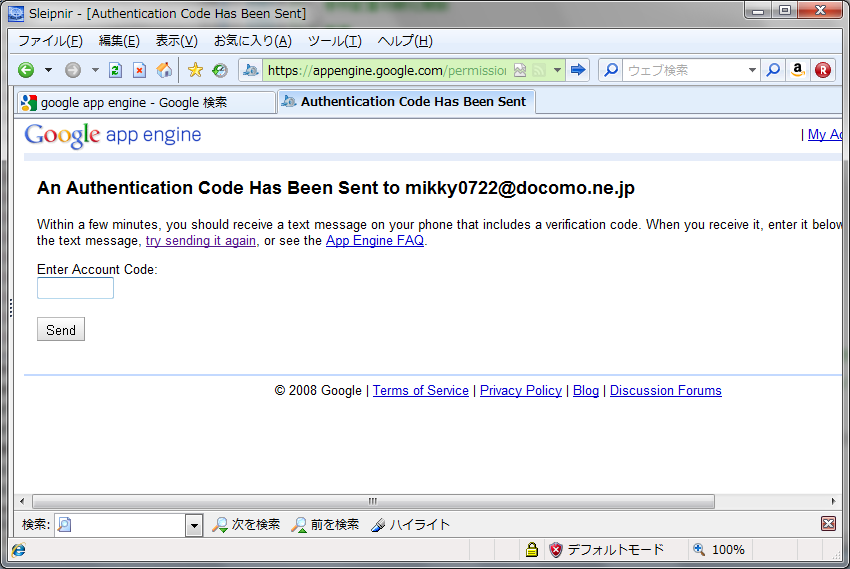Image resolution: width=850 pixels, height=569 pixels.
Task: Open the Terms of Service link
Action: point(421,391)
